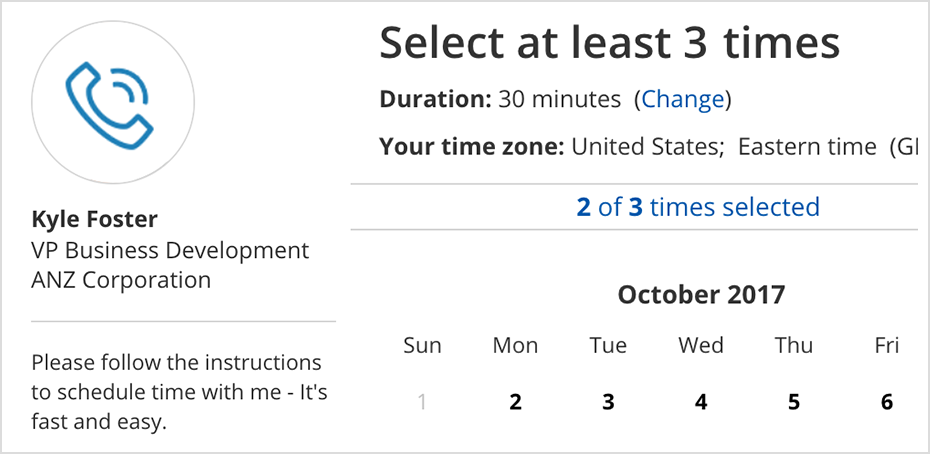Click the Tue column header

608,345
